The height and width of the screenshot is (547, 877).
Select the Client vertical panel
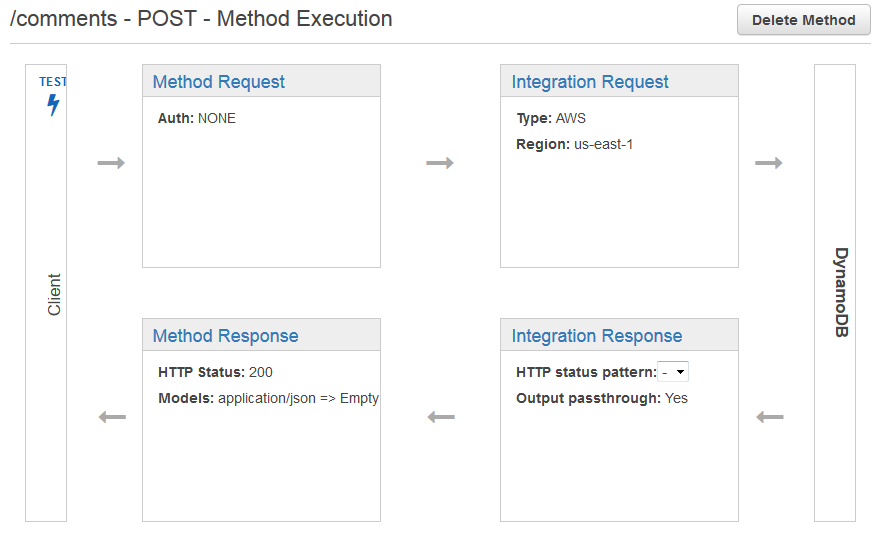[46, 294]
